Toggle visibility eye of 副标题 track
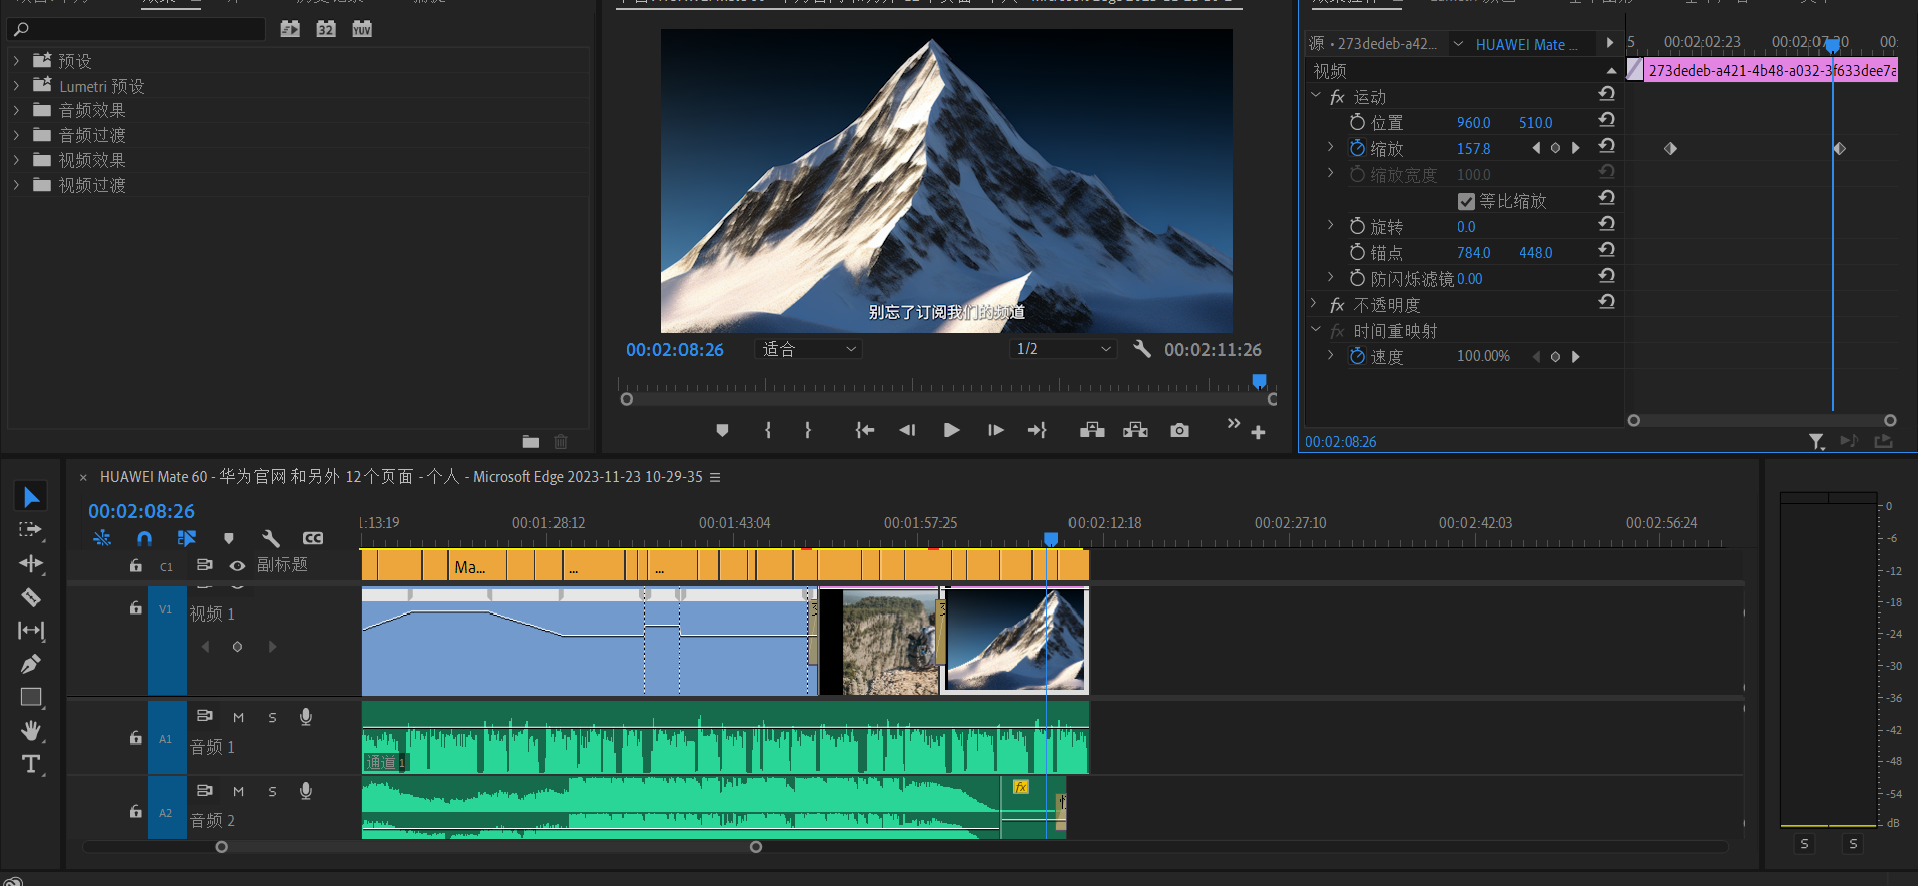Image resolution: width=1918 pixels, height=886 pixels. tap(237, 566)
